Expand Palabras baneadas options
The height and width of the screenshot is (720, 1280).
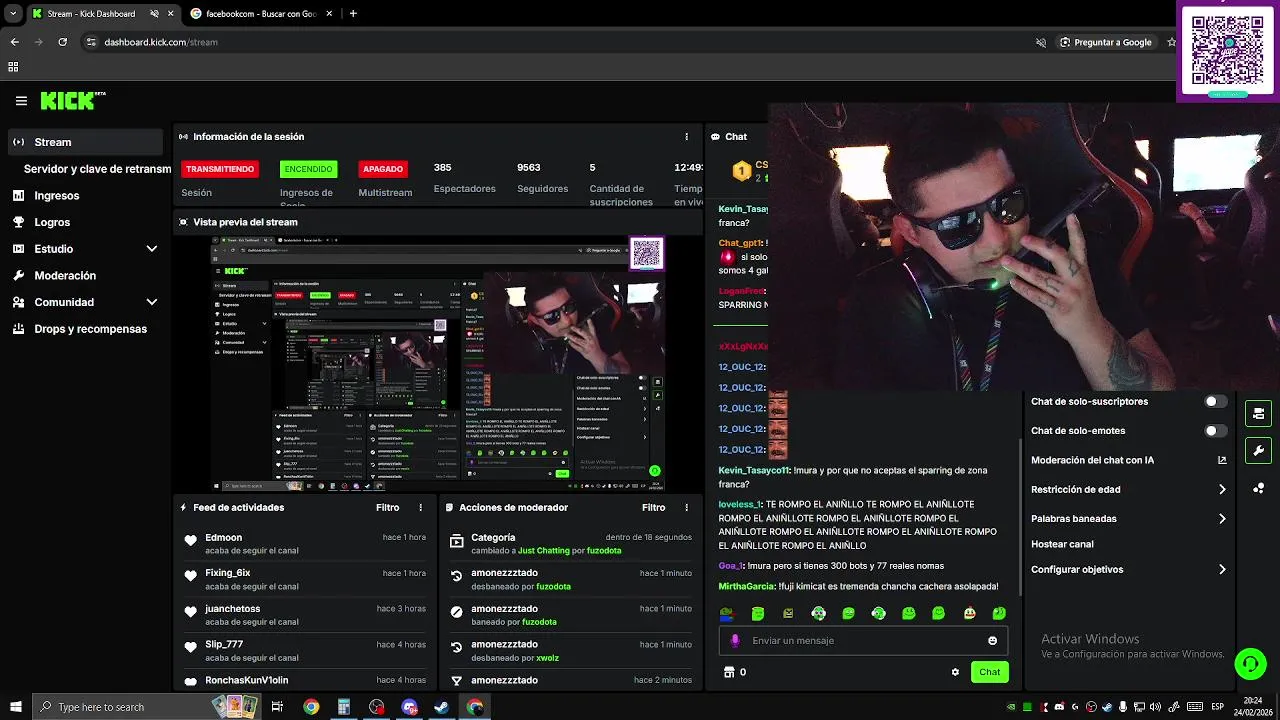pos(1222,519)
